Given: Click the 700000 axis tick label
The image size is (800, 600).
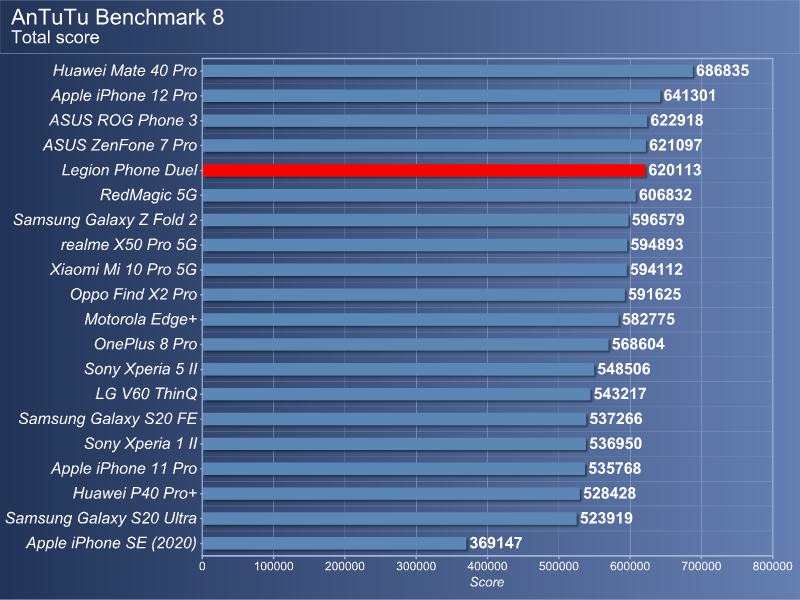Looking at the screenshot, I should (701, 566).
